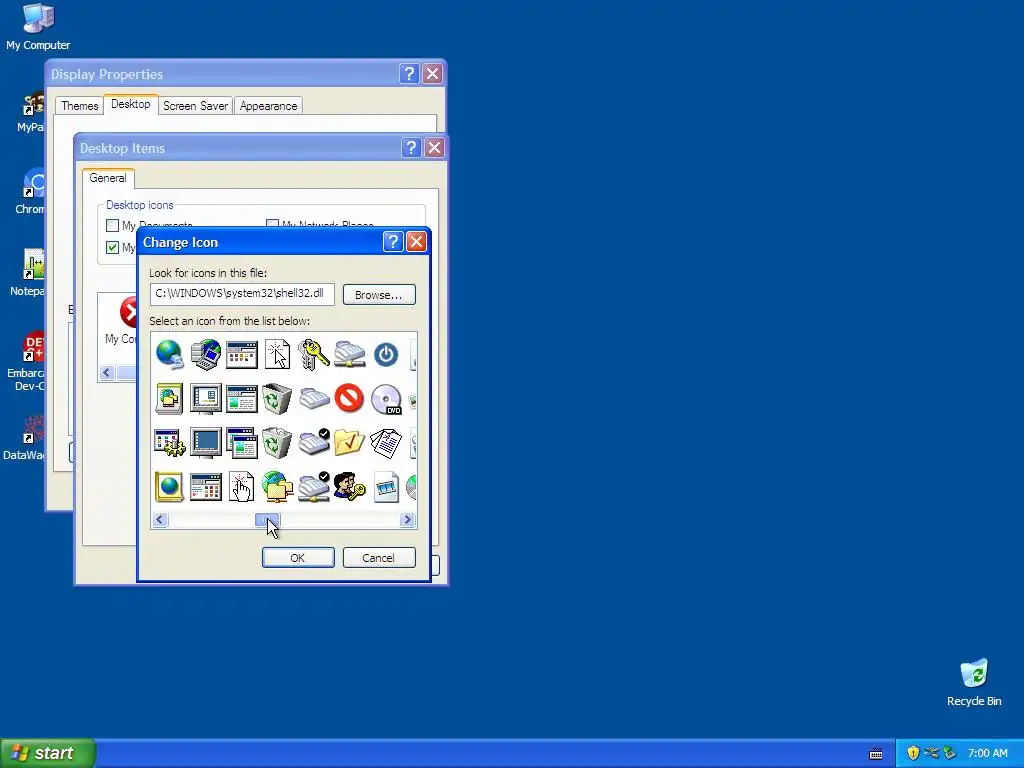
Task: Open the Appearance tab
Action: [268, 106]
